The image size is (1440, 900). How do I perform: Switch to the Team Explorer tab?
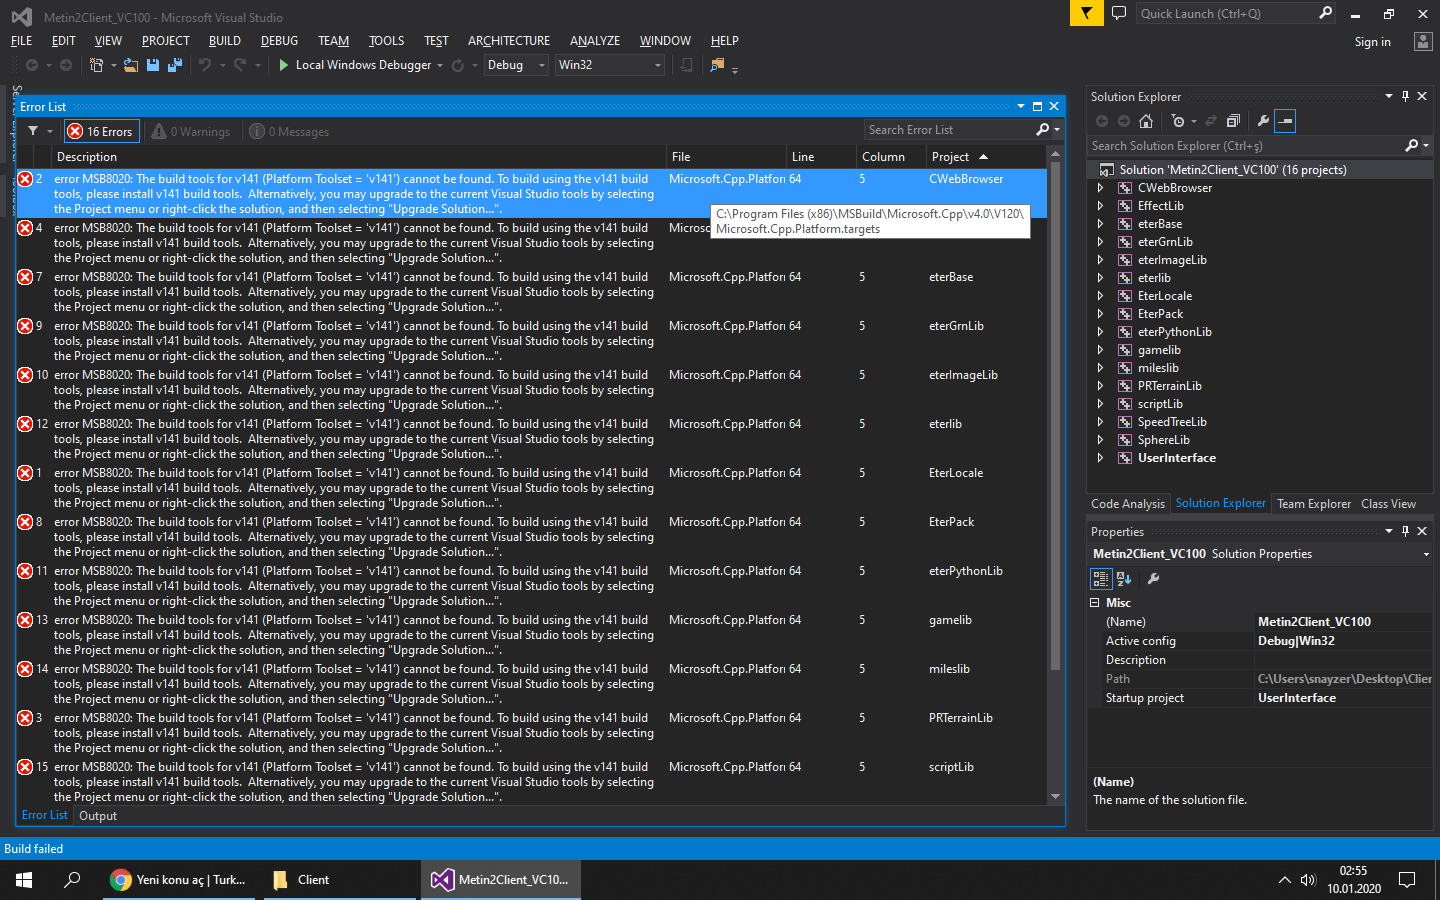(1314, 504)
